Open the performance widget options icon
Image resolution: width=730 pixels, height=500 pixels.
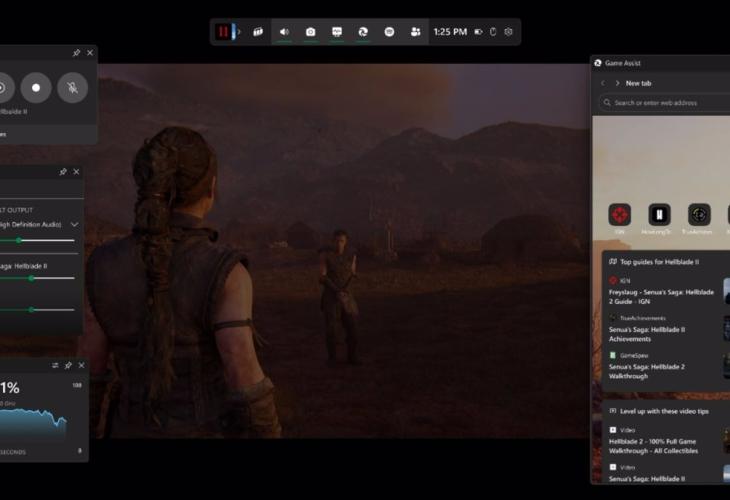(x=55, y=365)
